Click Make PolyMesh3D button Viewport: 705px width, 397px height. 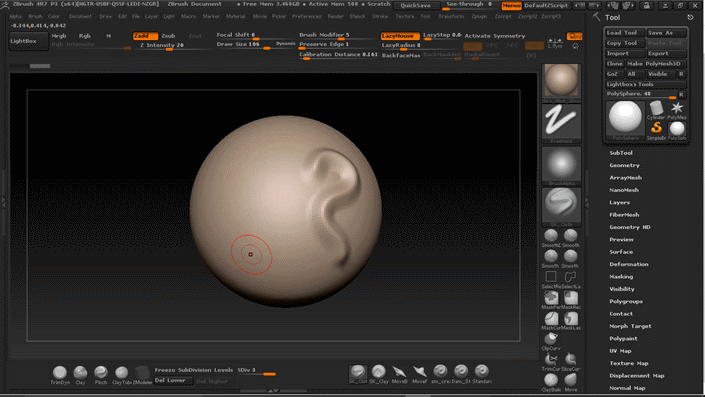(x=656, y=64)
